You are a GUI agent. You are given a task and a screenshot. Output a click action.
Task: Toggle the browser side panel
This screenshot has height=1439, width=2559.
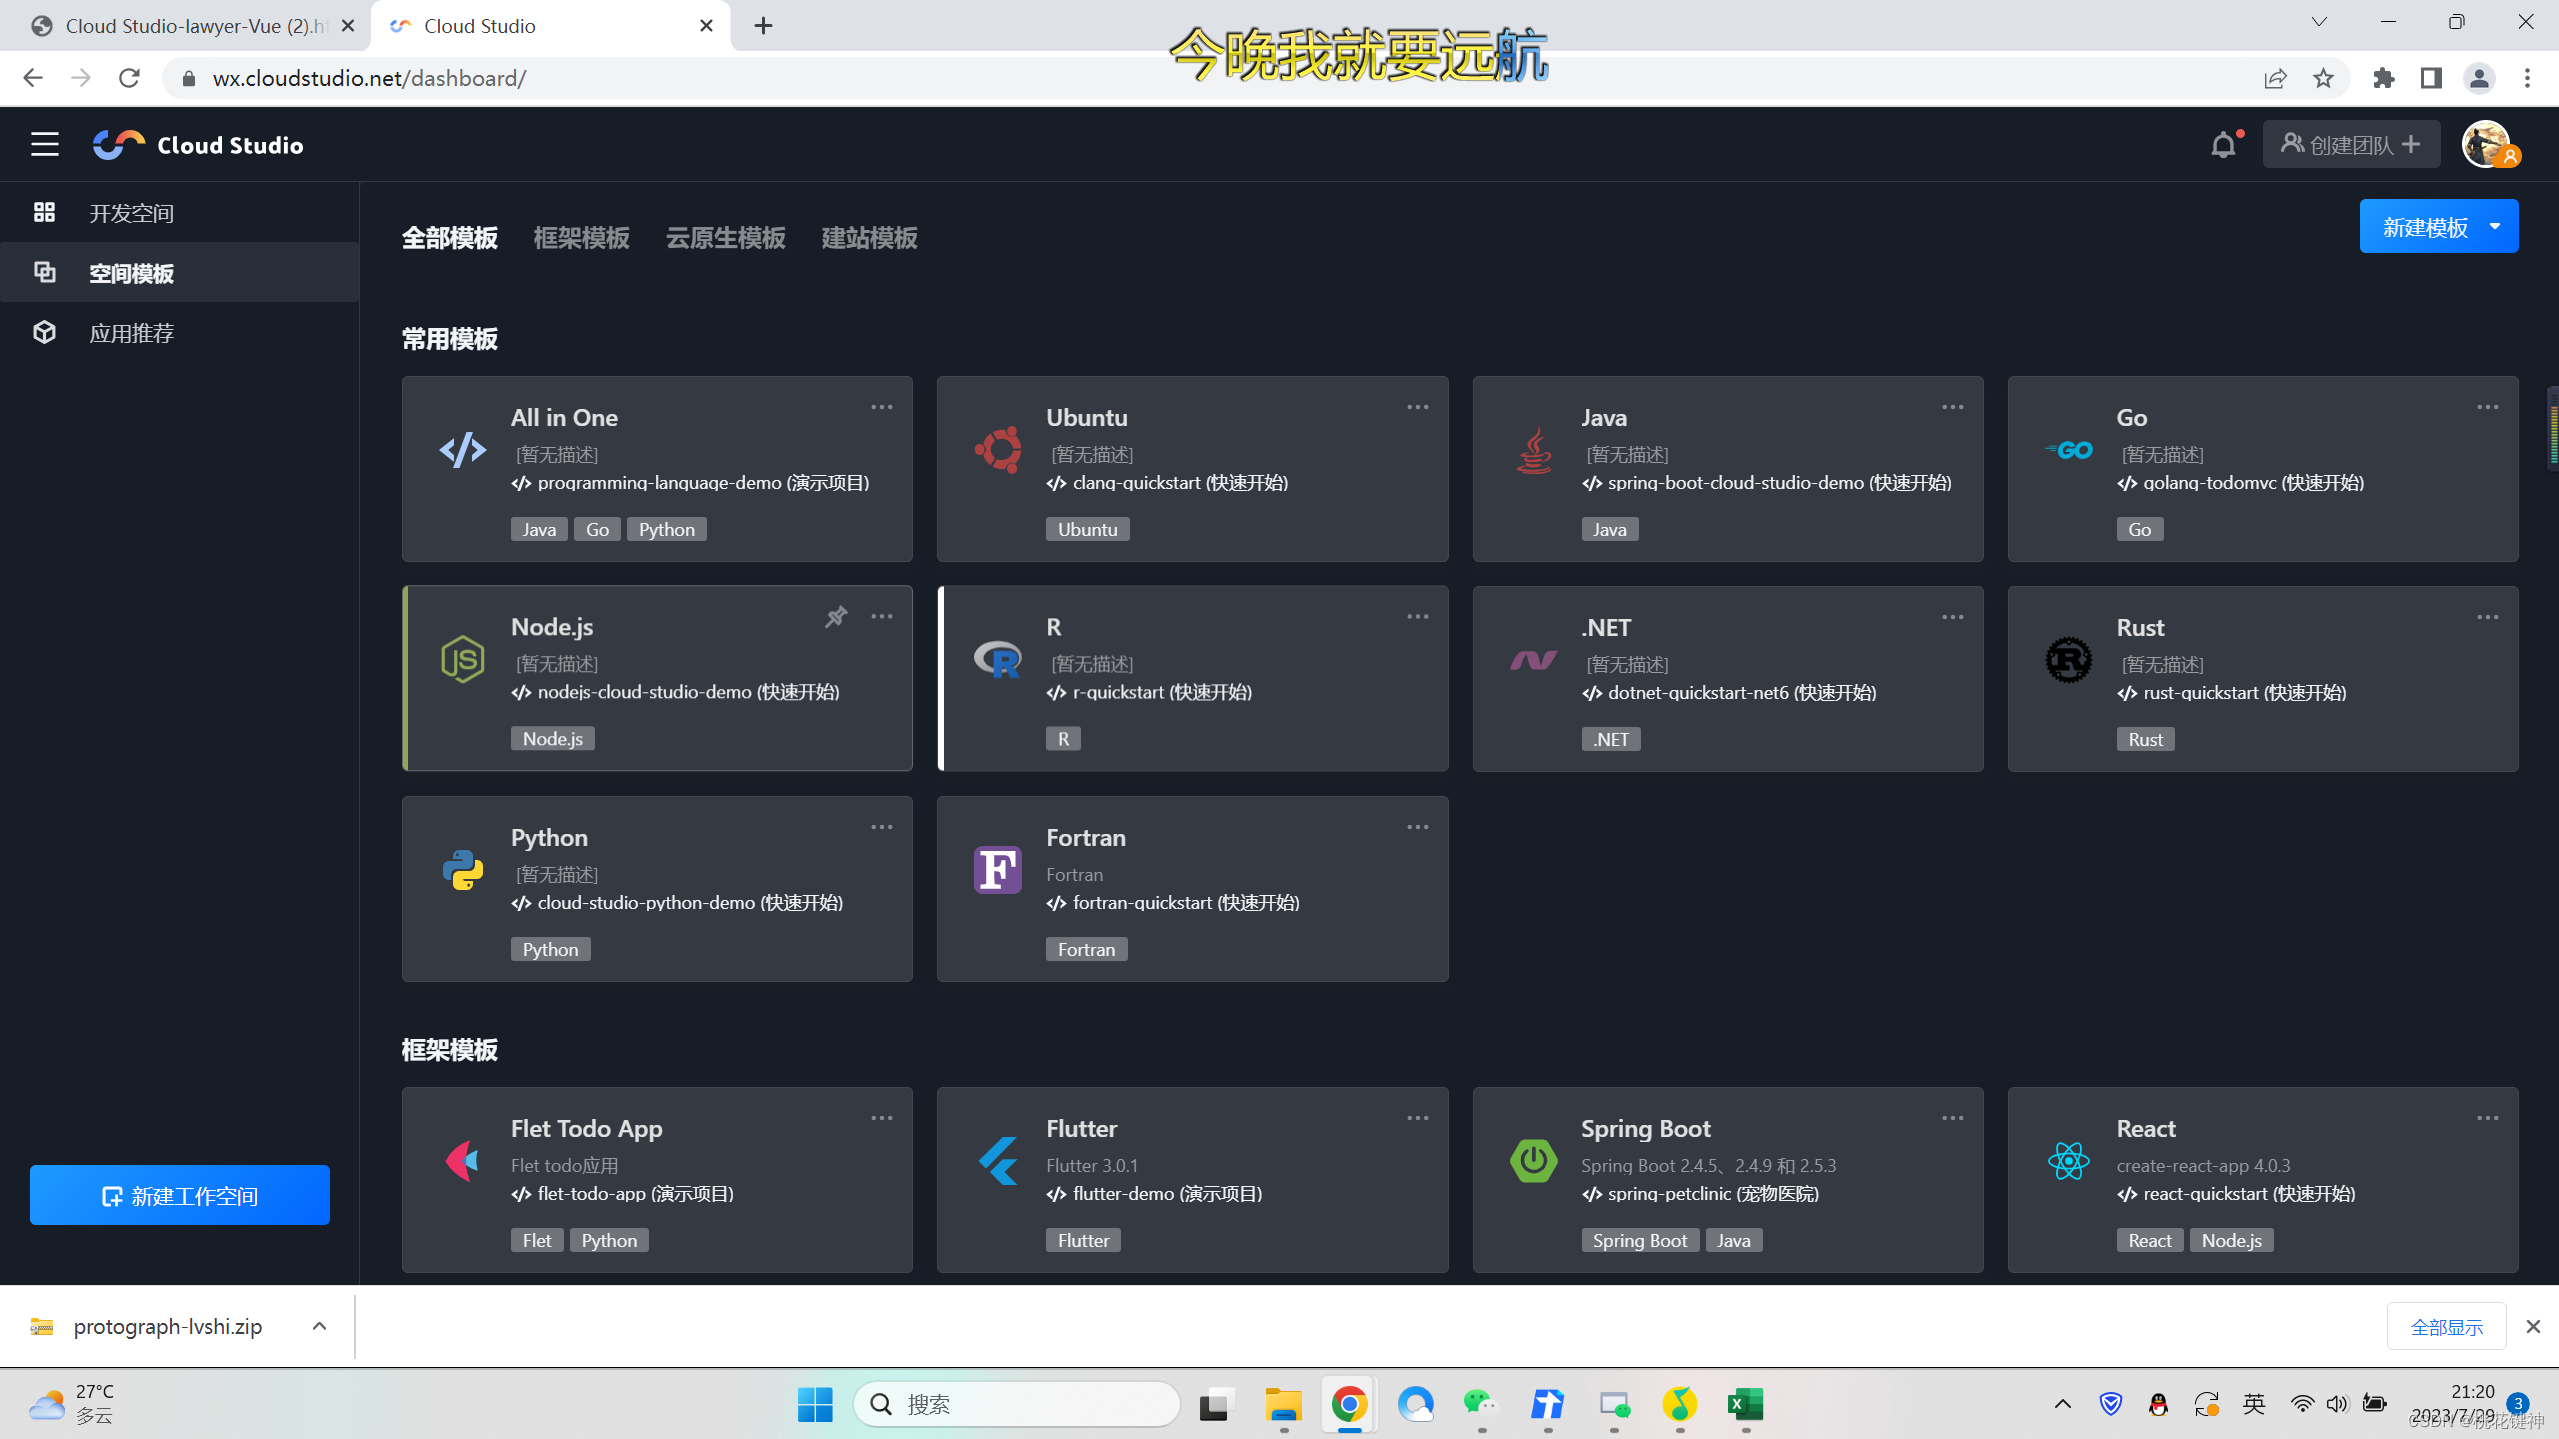coord(2431,78)
